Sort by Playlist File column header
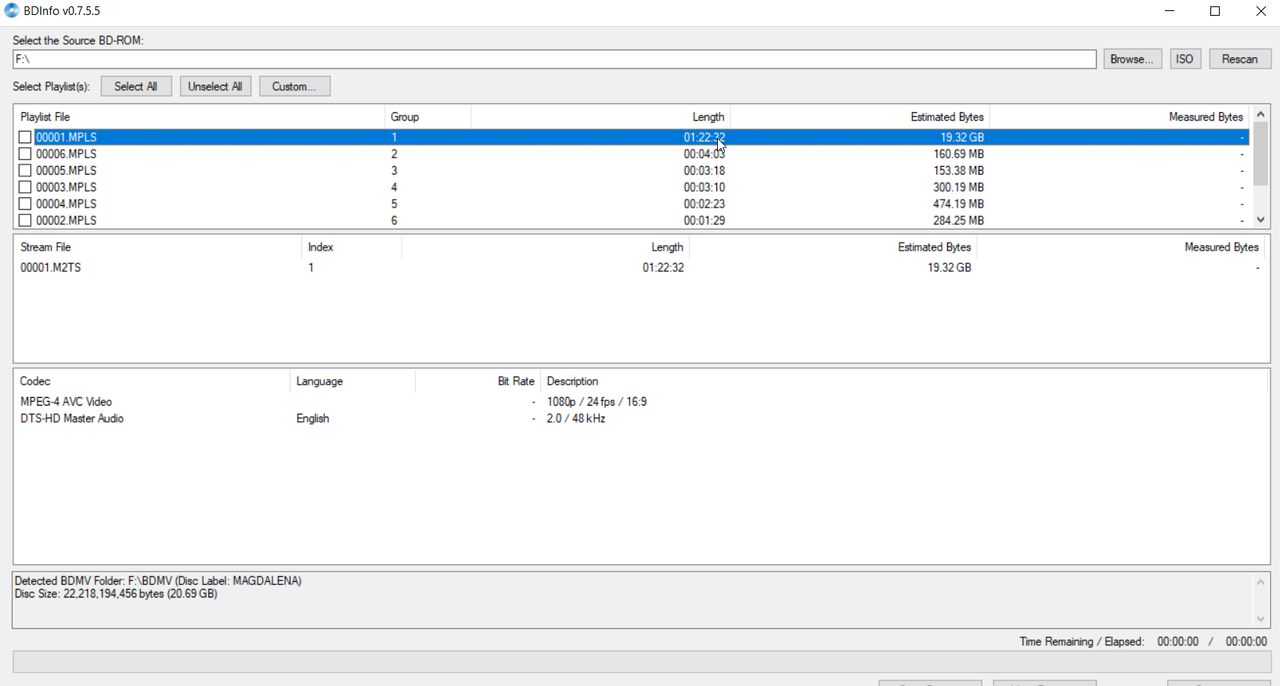This screenshot has width=1280, height=686. (x=199, y=117)
